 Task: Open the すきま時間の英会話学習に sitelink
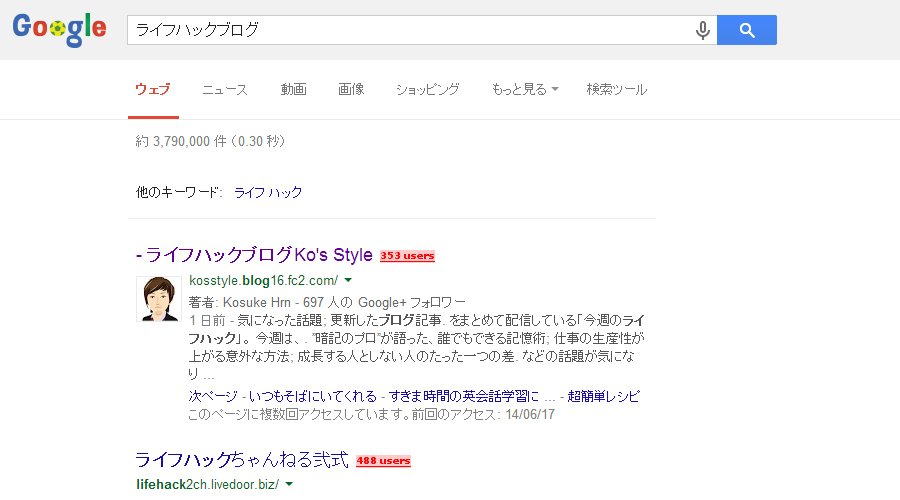464,396
